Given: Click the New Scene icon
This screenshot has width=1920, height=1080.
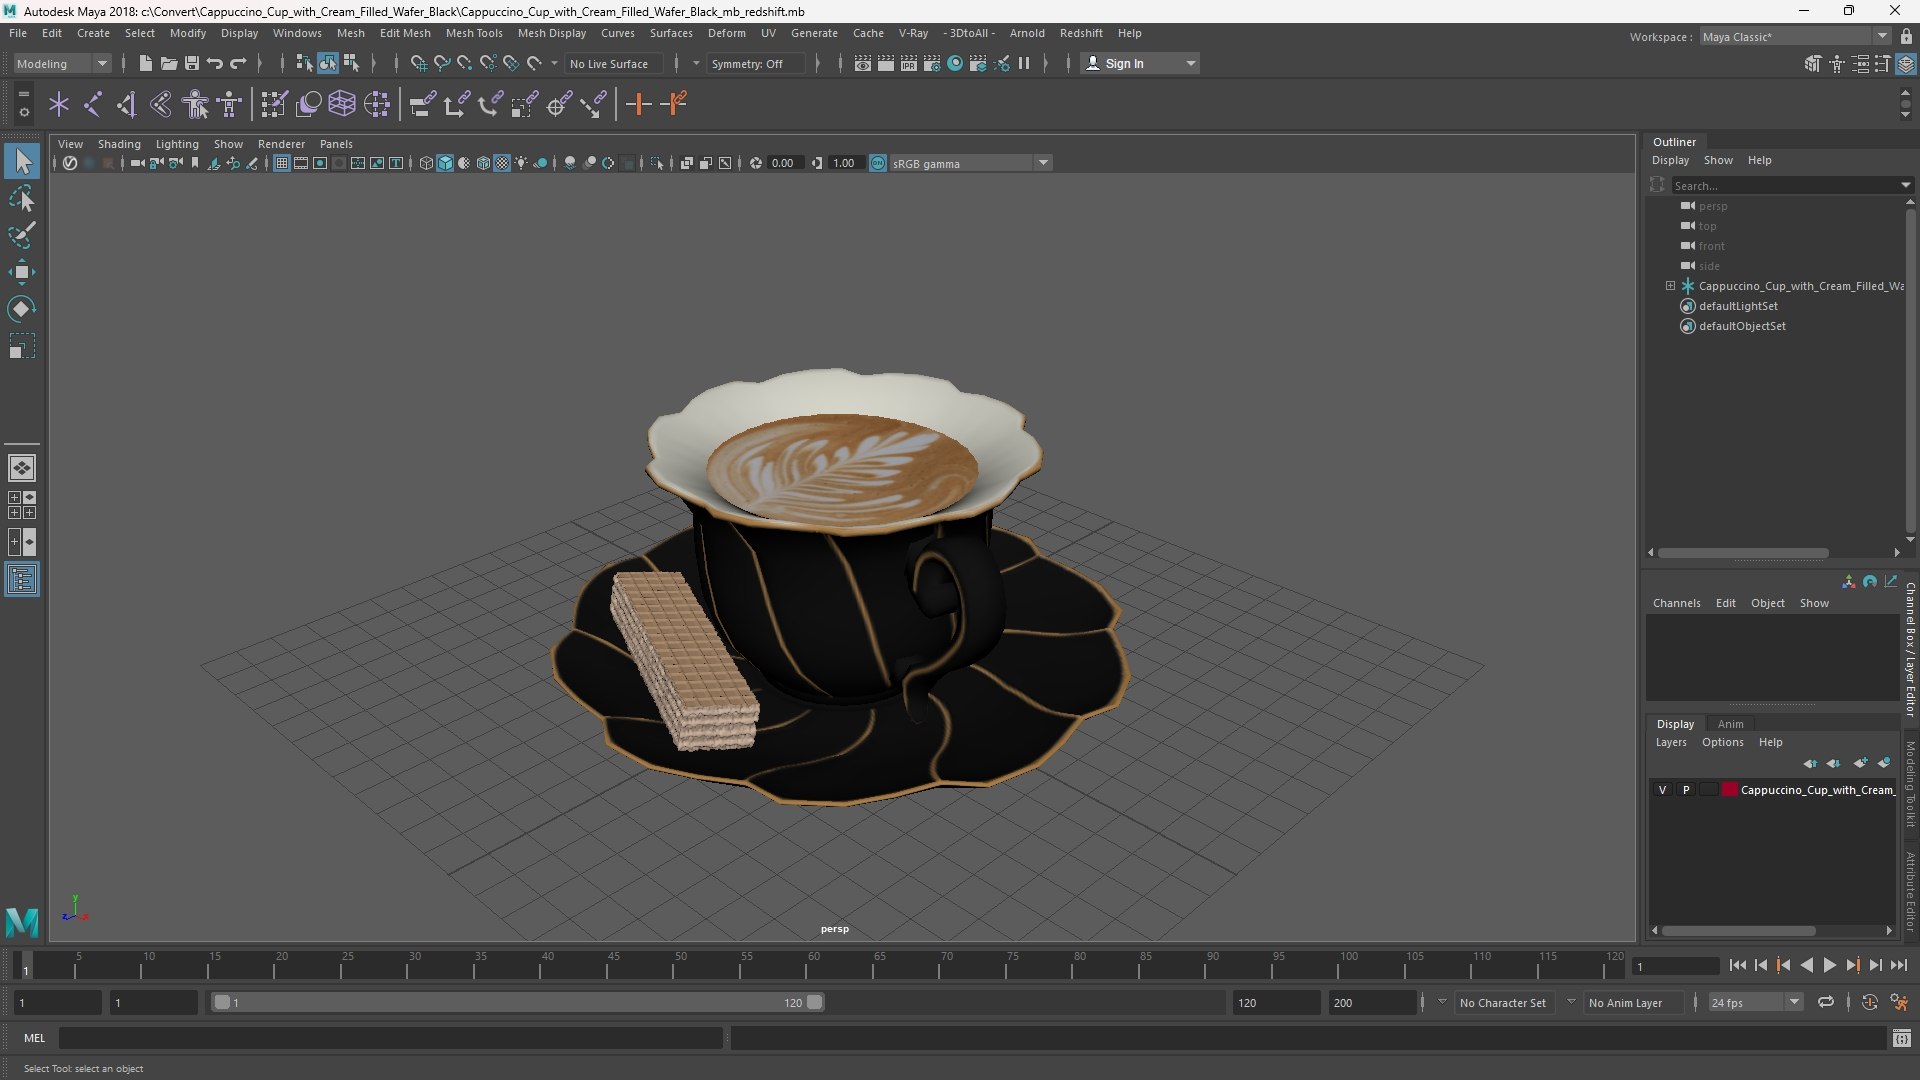Looking at the screenshot, I should click(145, 63).
